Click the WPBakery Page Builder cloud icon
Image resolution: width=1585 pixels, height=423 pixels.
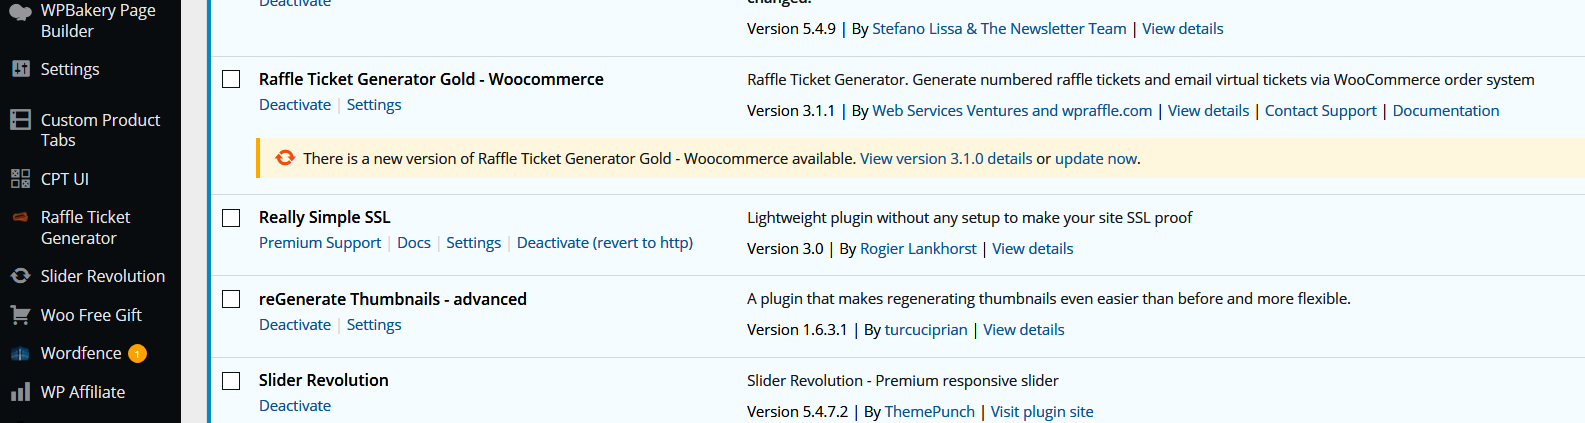coord(20,12)
